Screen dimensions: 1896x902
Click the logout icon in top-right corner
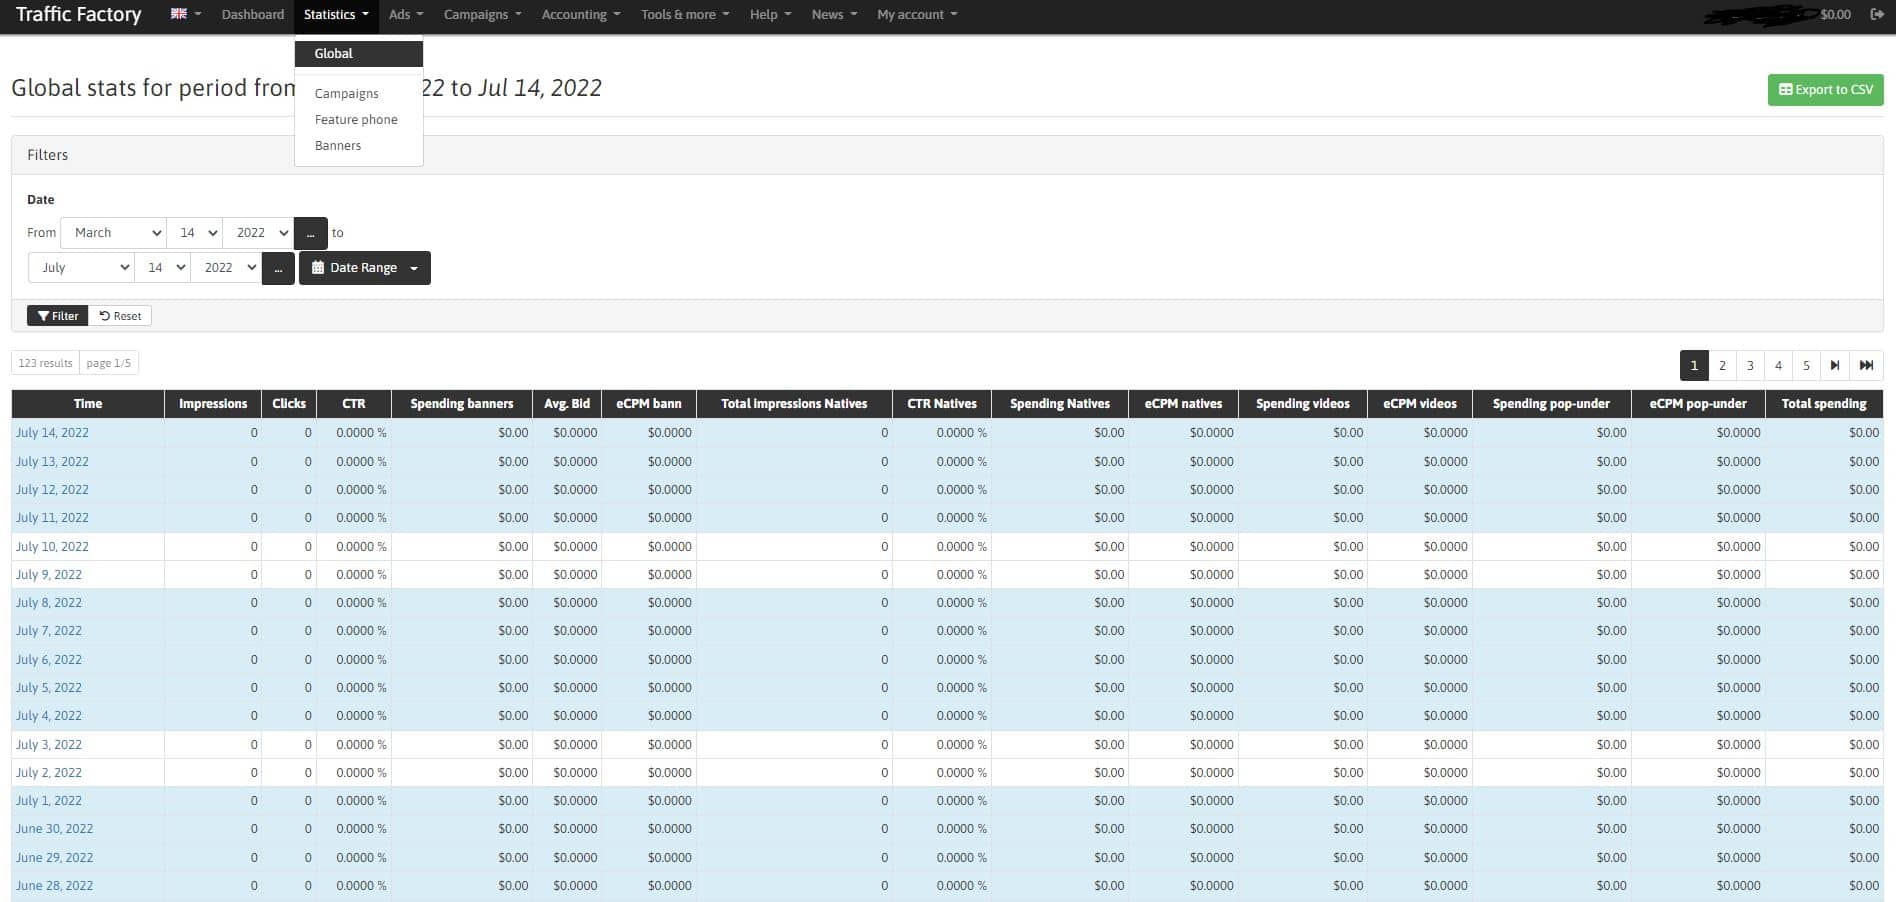pyautogui.click(x=1876, y=14)
